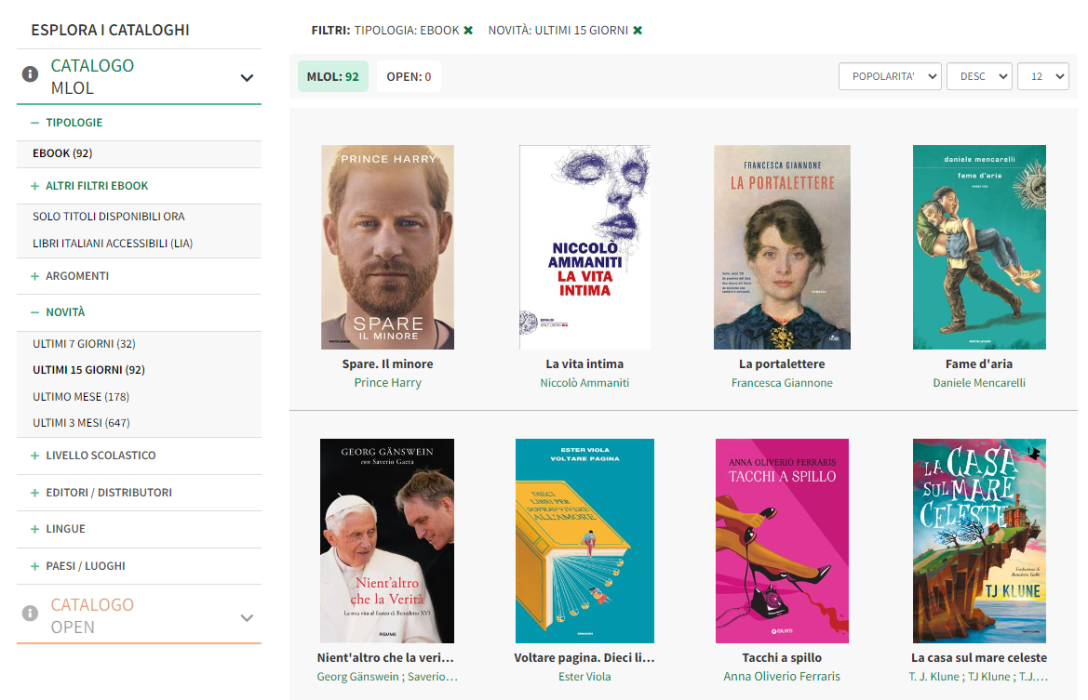
Task: Switch to the OPEN: 0 results tab
Action: click(x=408, y=77)
